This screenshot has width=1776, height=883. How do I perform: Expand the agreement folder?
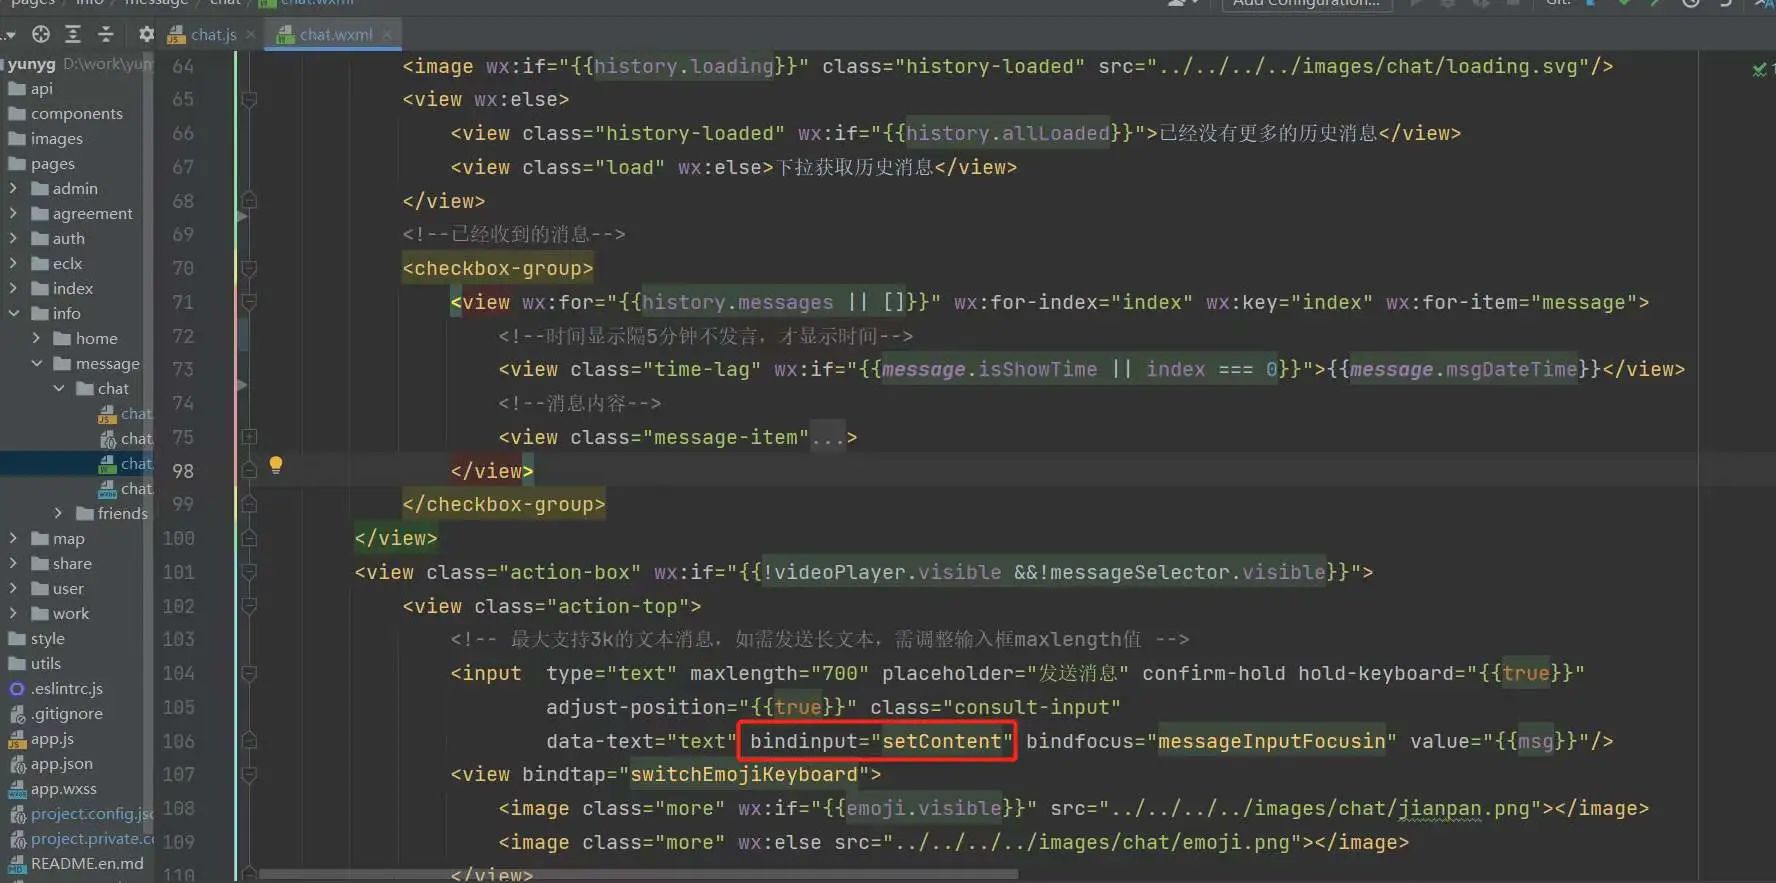(13, 213)
